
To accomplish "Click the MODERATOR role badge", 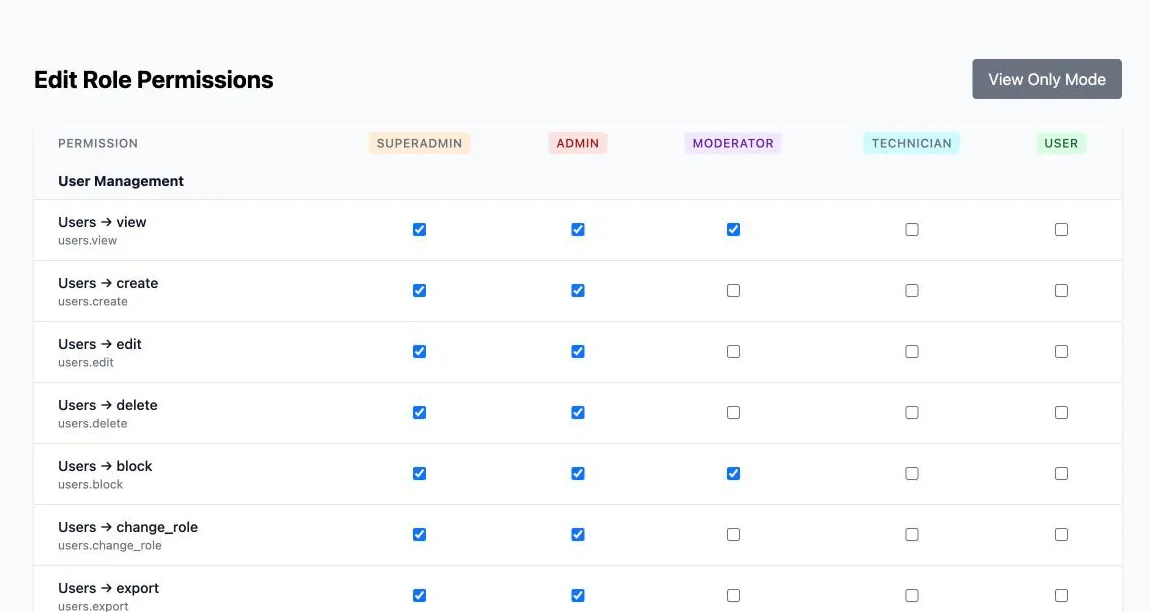I will point(733,143).
